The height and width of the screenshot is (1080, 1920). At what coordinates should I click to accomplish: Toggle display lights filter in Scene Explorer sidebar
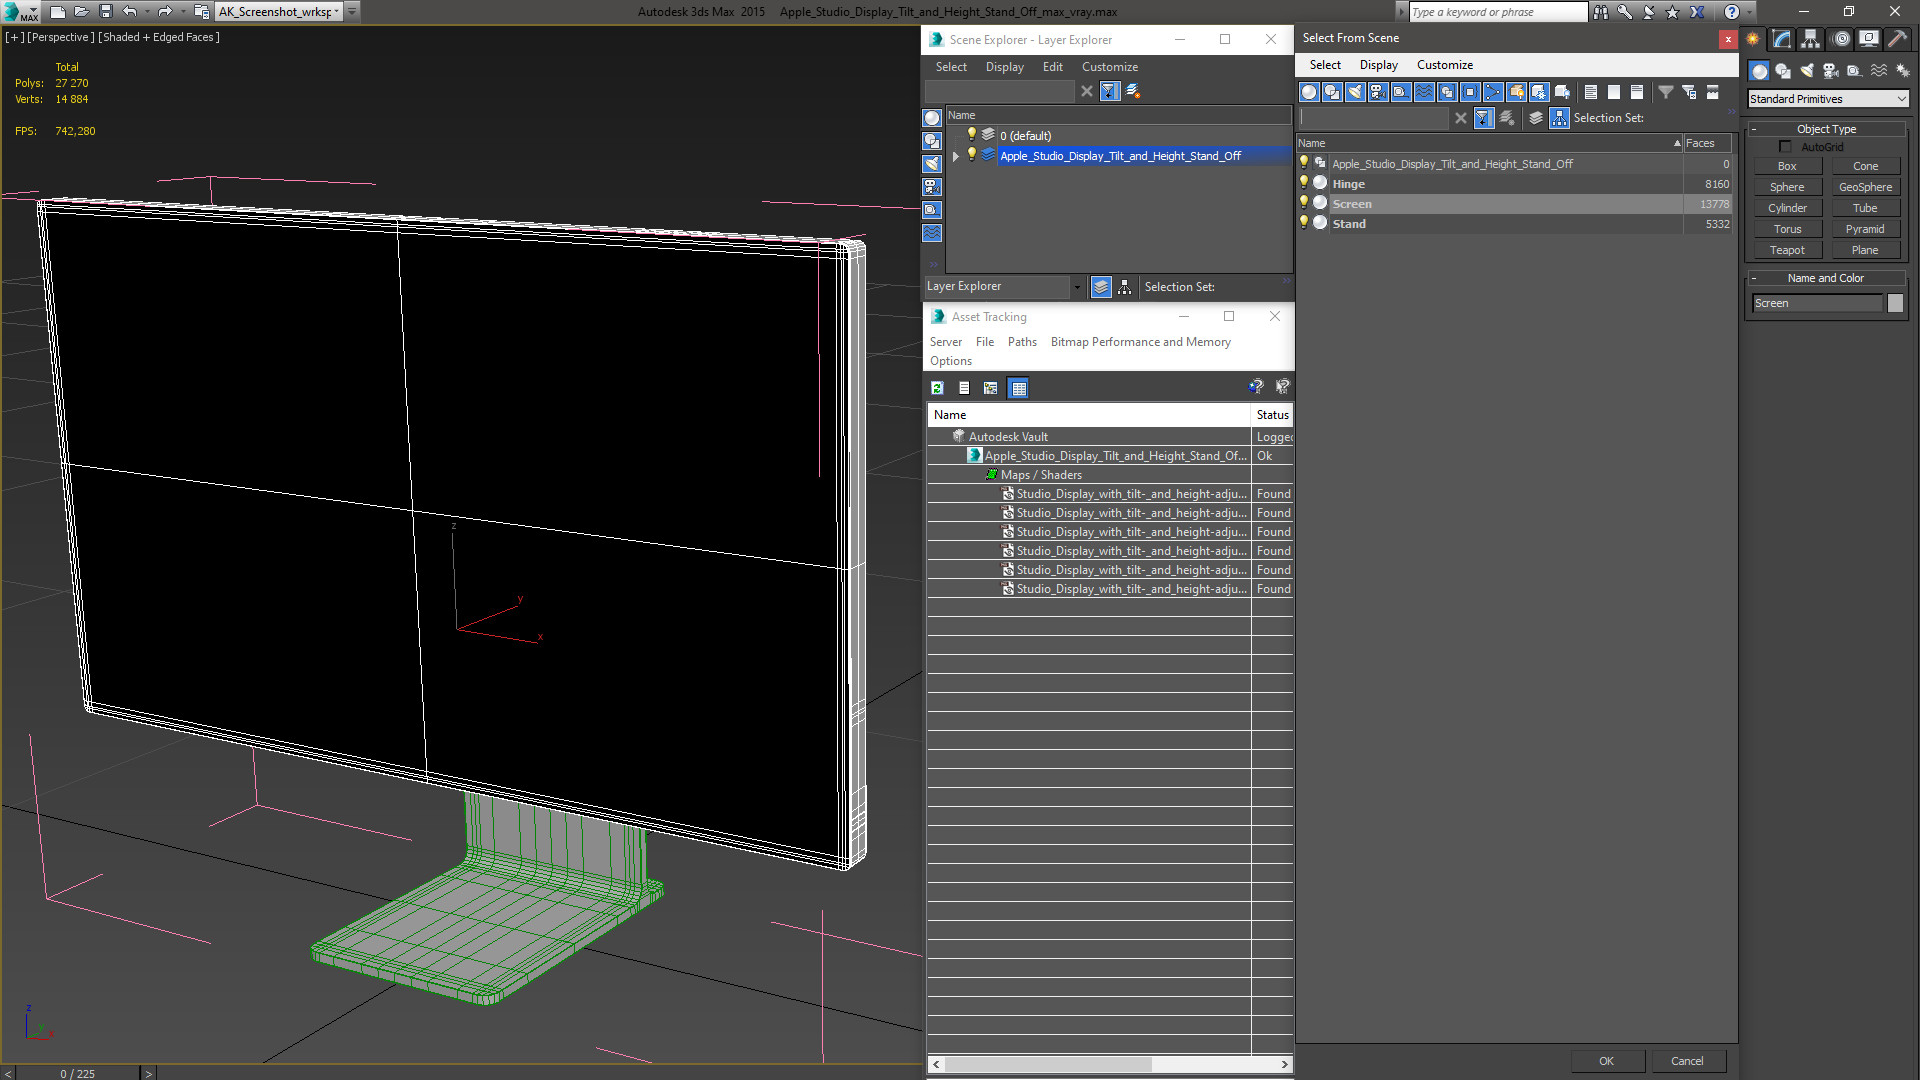click(931, 164)
